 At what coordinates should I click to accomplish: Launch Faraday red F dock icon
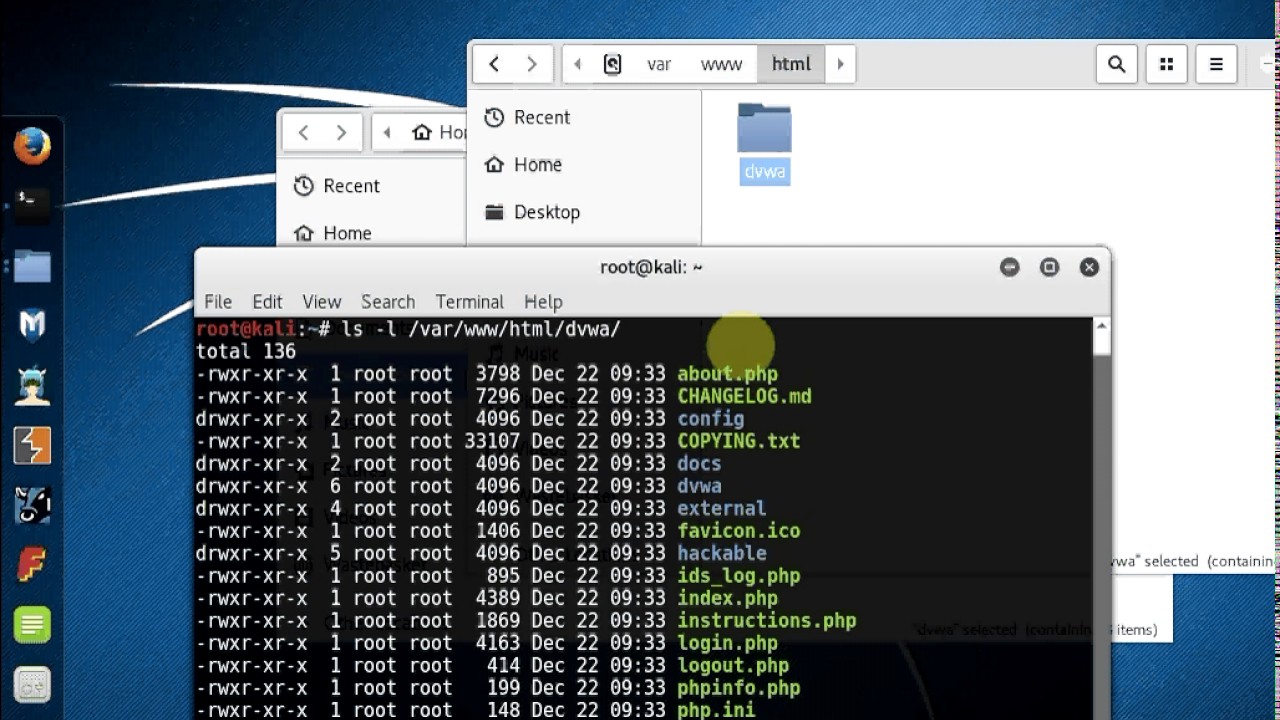[32, 565]
